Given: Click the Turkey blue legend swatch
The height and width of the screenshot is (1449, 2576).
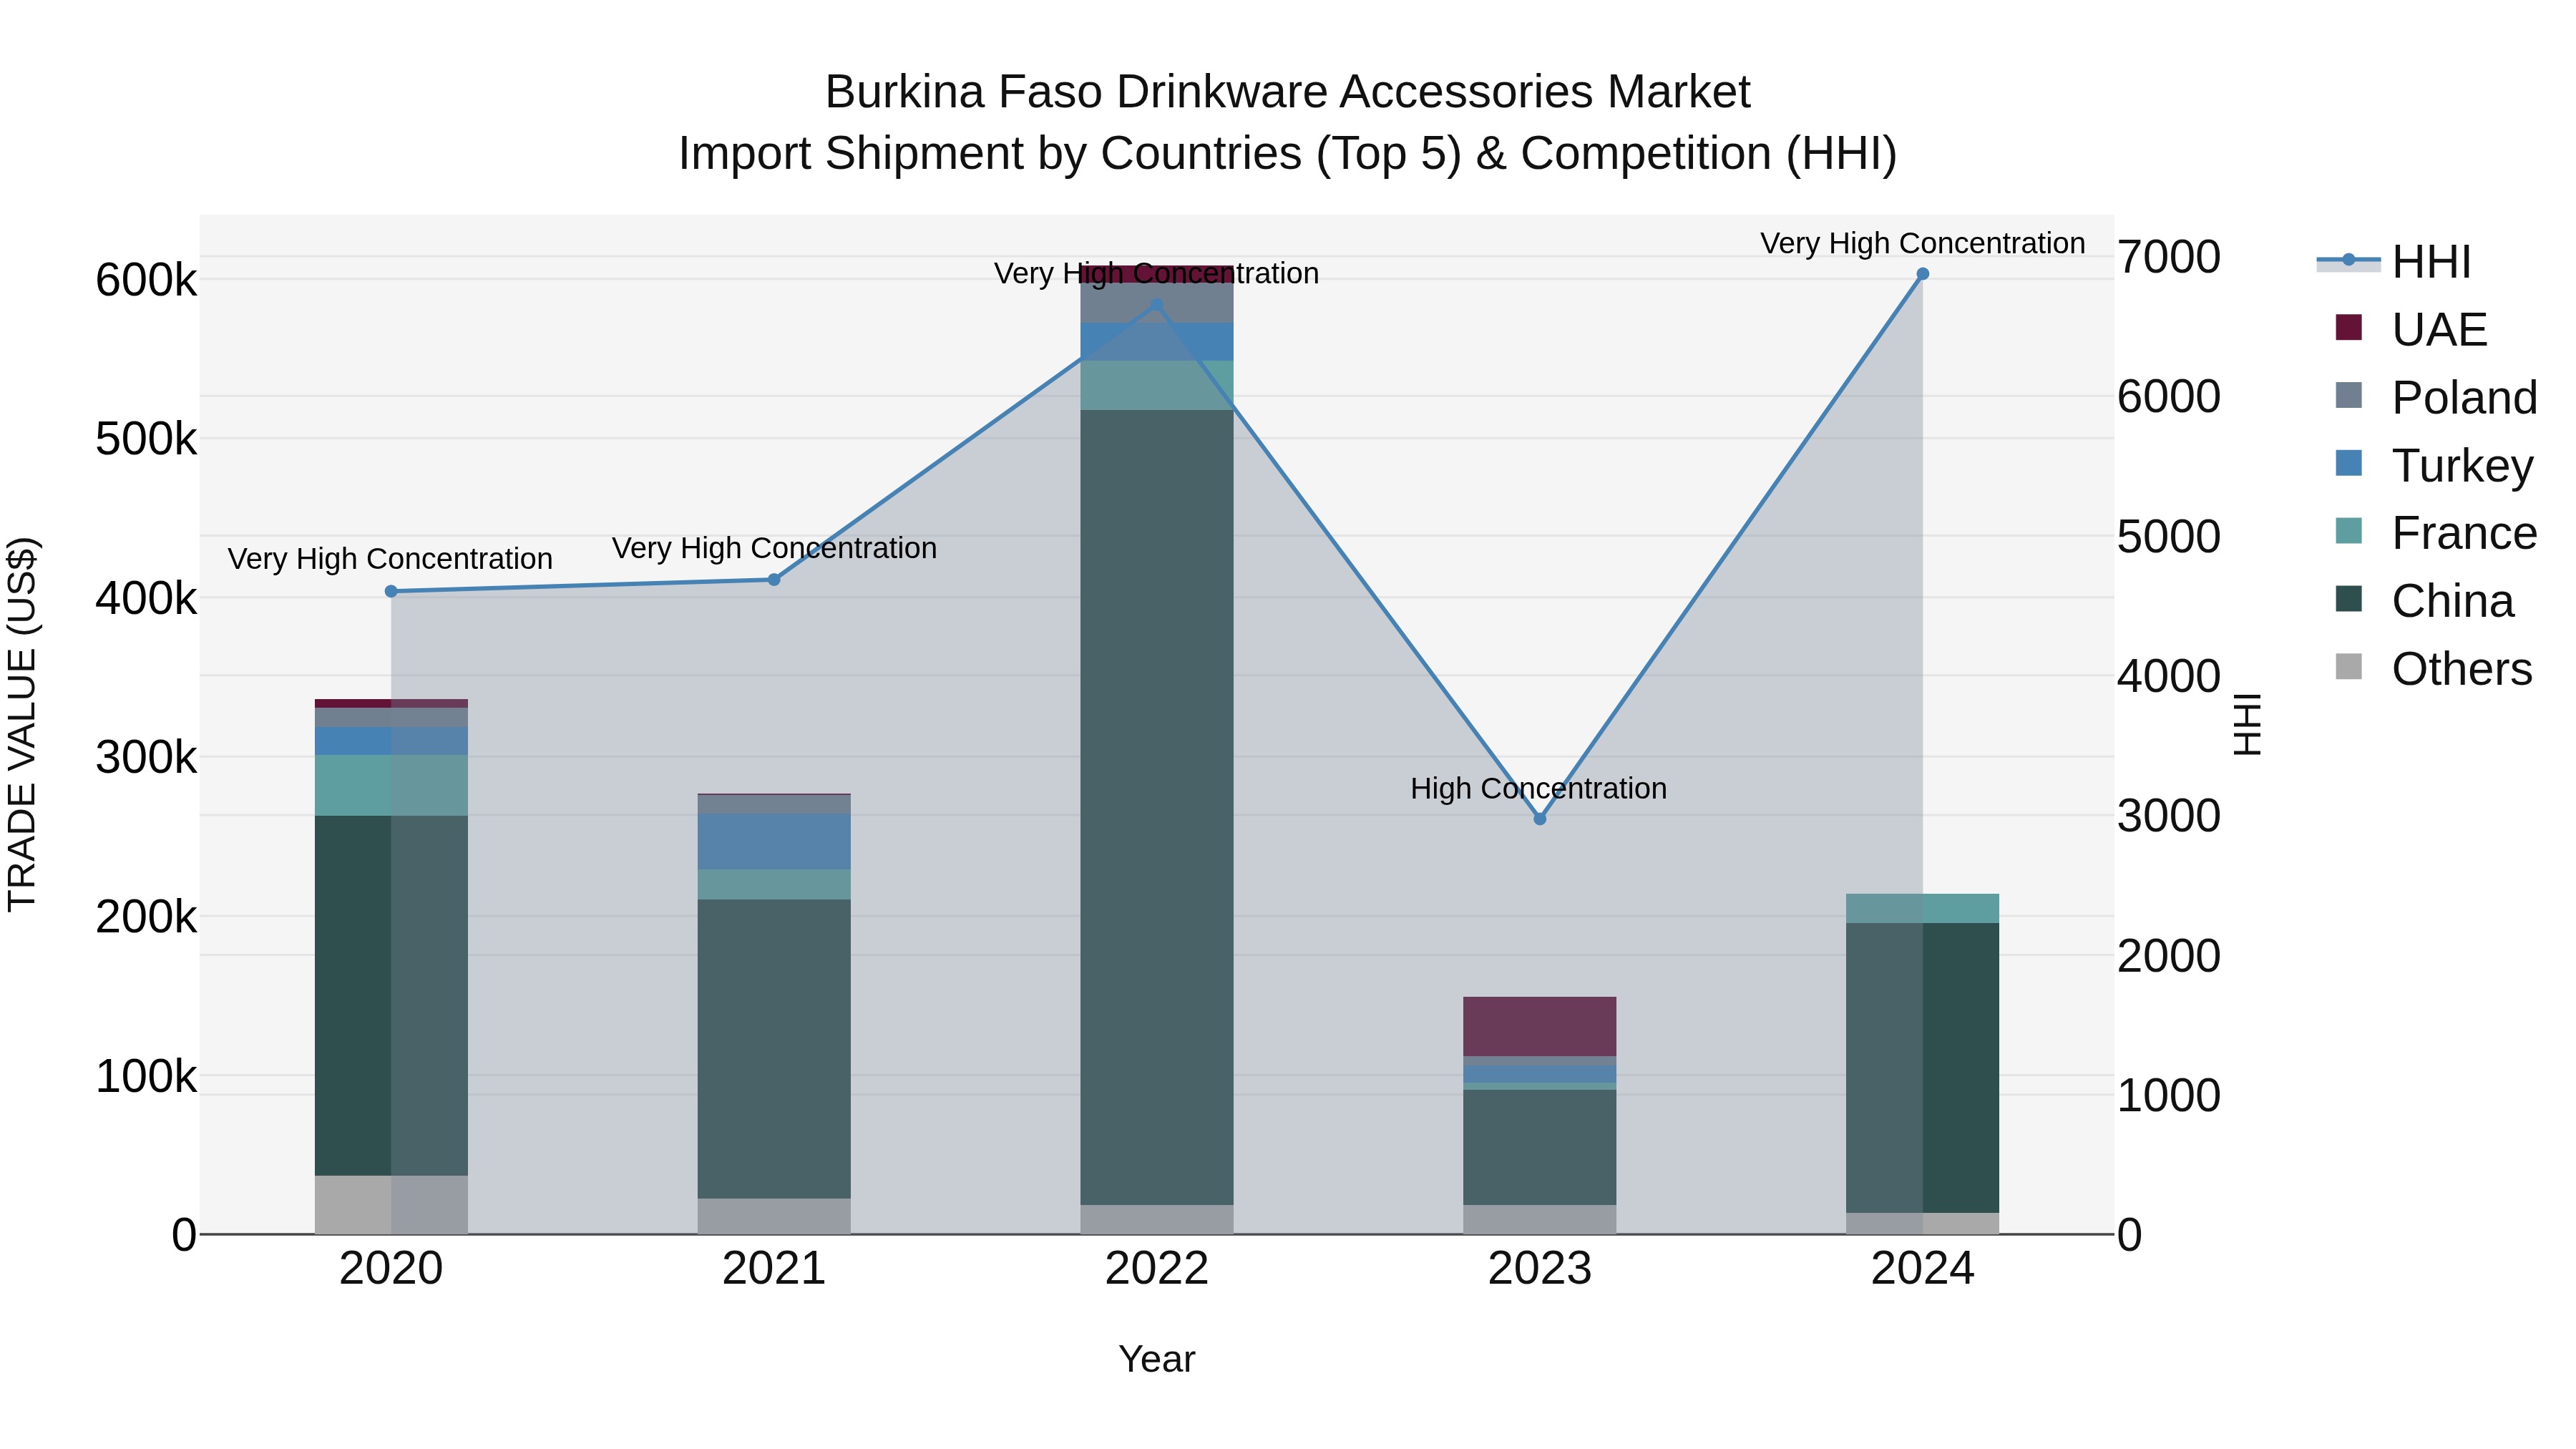Looking at the screenshot, I should 2349,463.
